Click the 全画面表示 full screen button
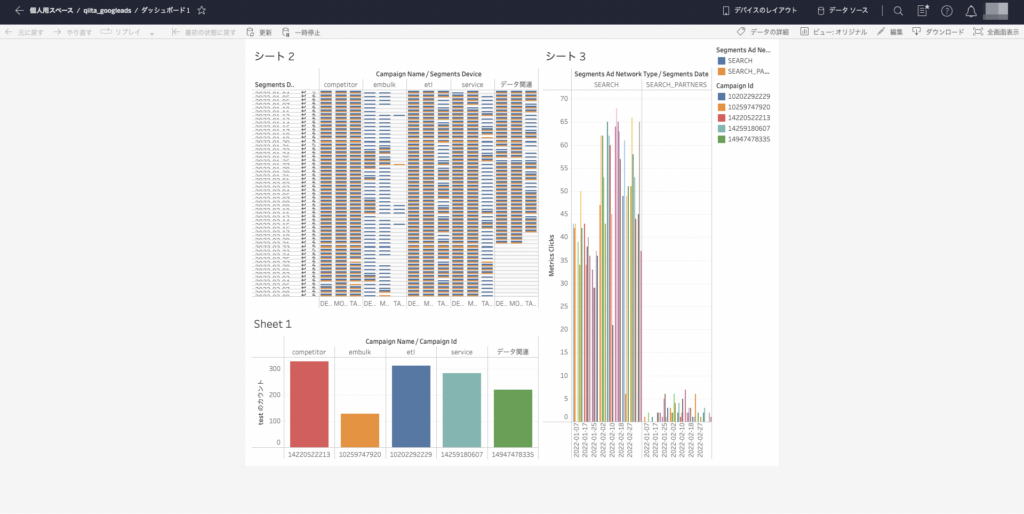 click(x=995, y=32)
